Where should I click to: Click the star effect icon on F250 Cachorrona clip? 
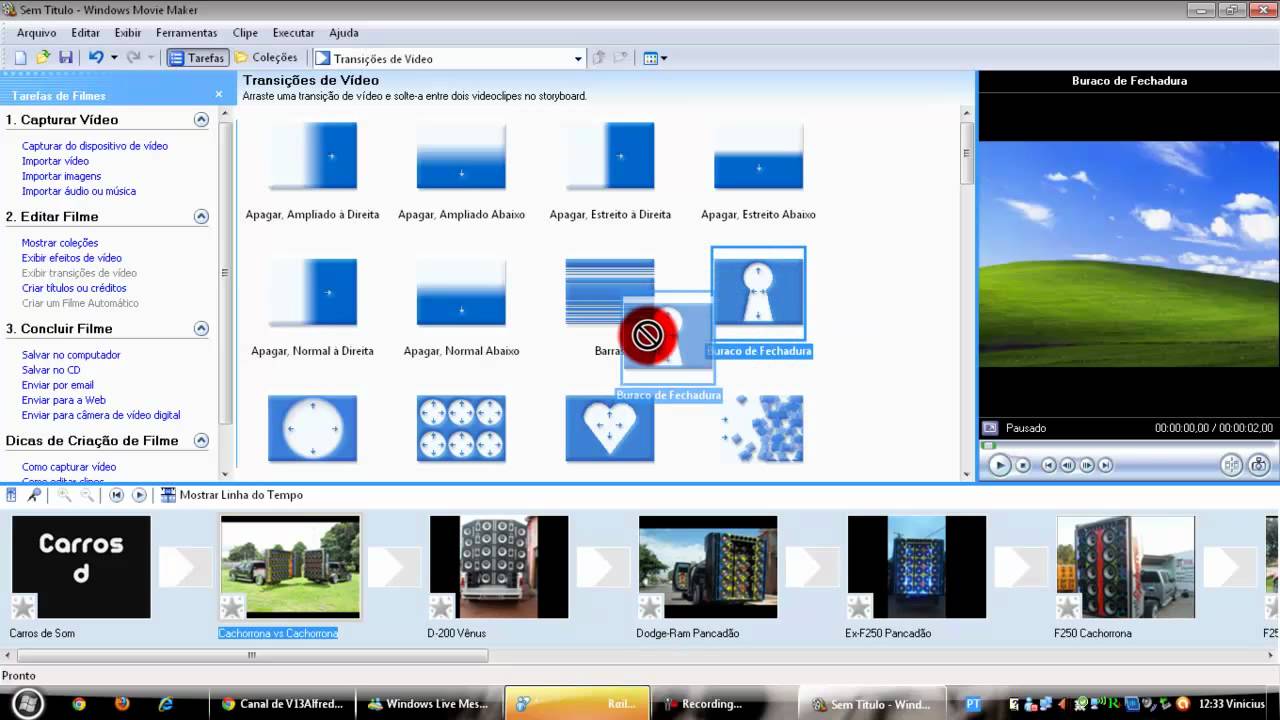coord(1069,606)
